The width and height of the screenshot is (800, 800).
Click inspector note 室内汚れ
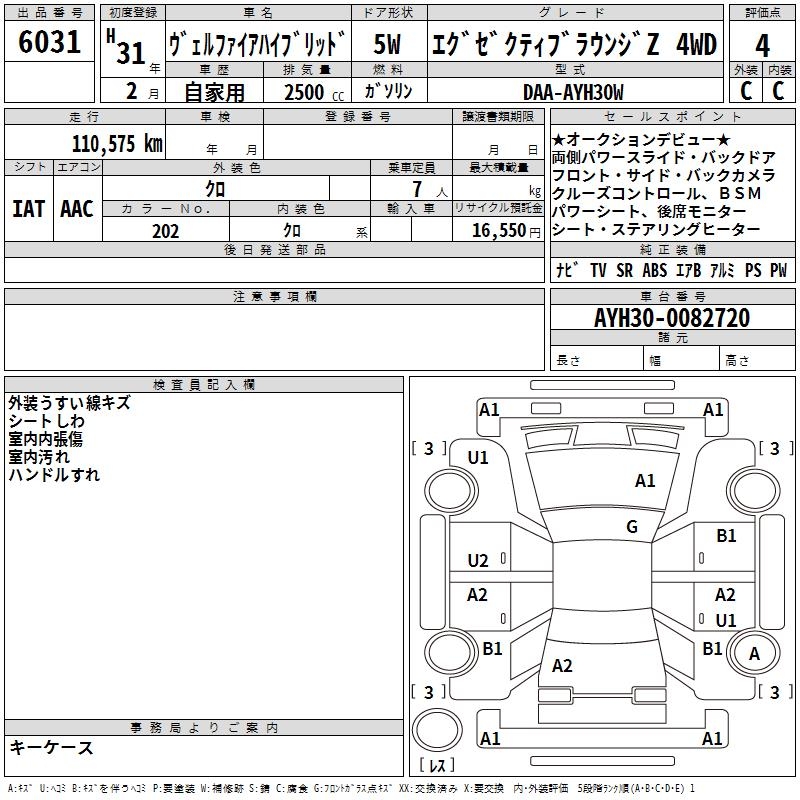(39, 457)
